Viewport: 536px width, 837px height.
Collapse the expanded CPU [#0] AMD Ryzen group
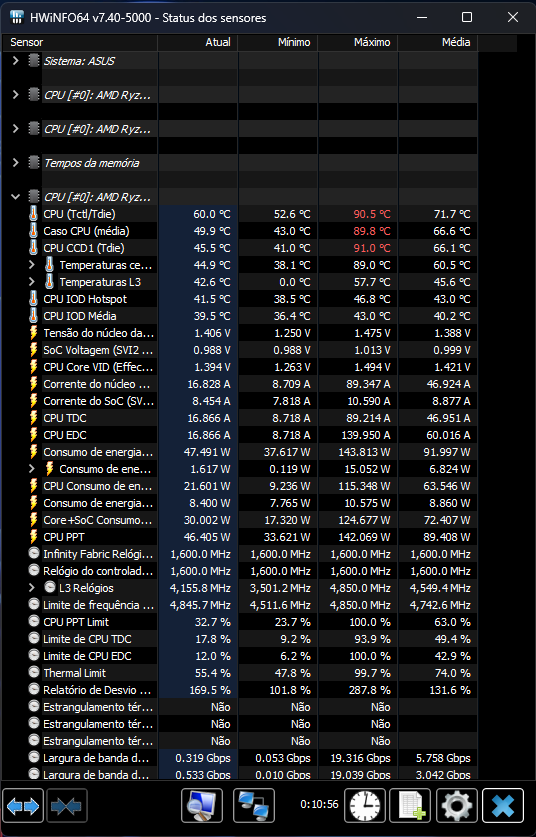tap(15, 197)
